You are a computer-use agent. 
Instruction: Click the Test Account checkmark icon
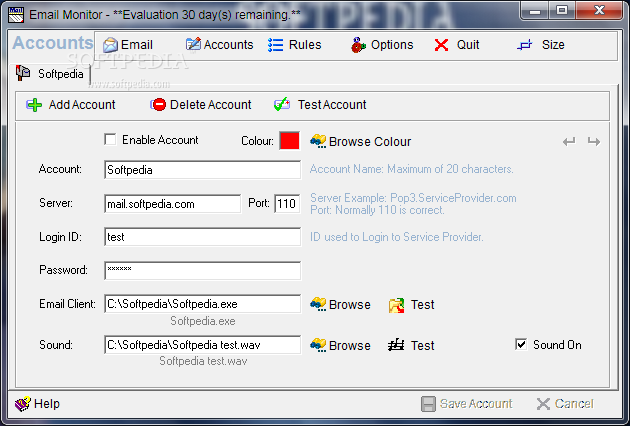pyautogui.click(x=282, y=104)
